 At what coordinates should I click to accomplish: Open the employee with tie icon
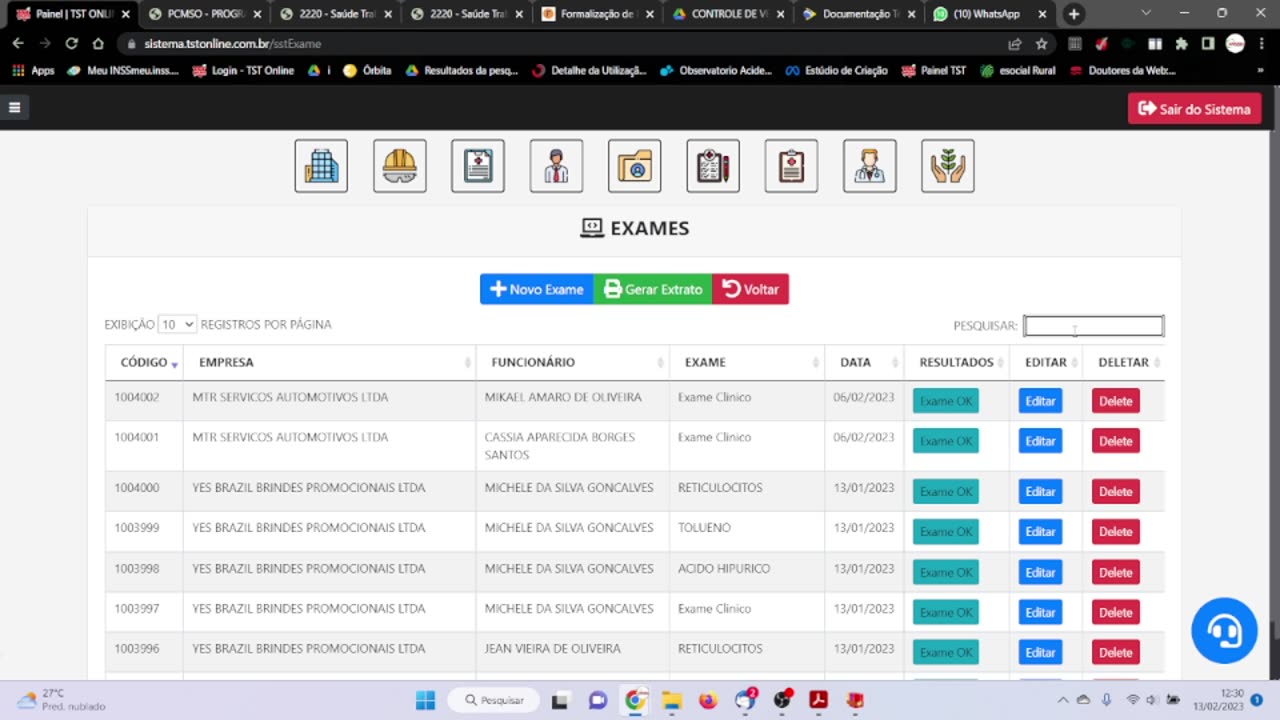click(556, 166)
